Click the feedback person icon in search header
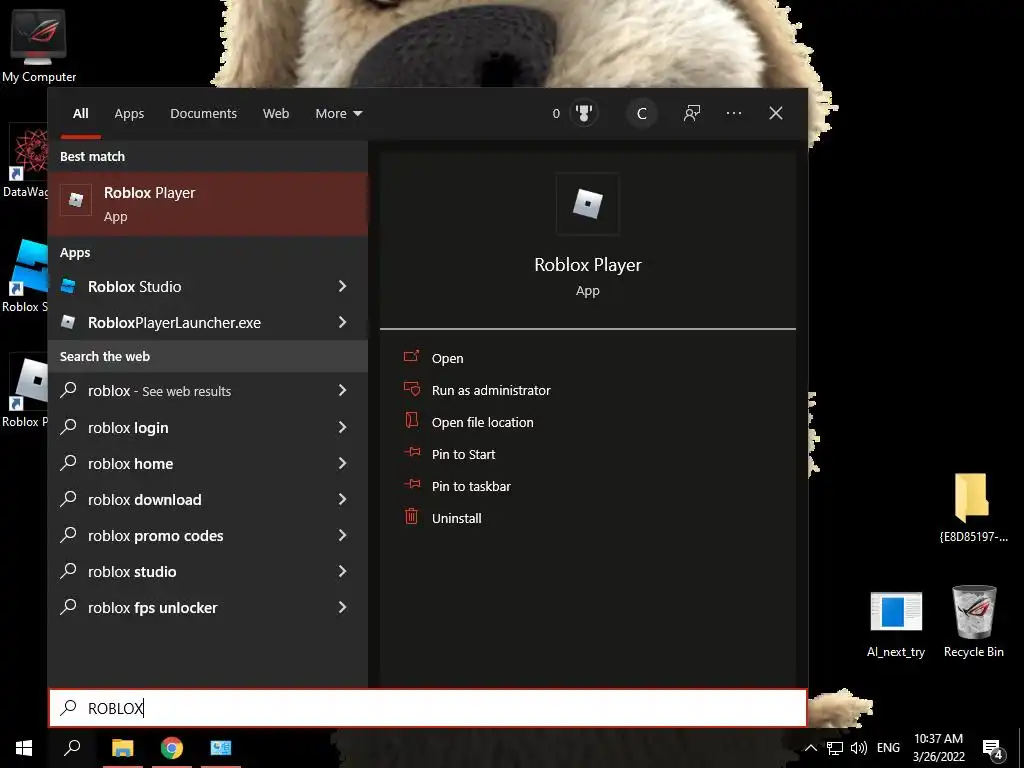Screen dimensions: 1024x768 tap(692, 114)
